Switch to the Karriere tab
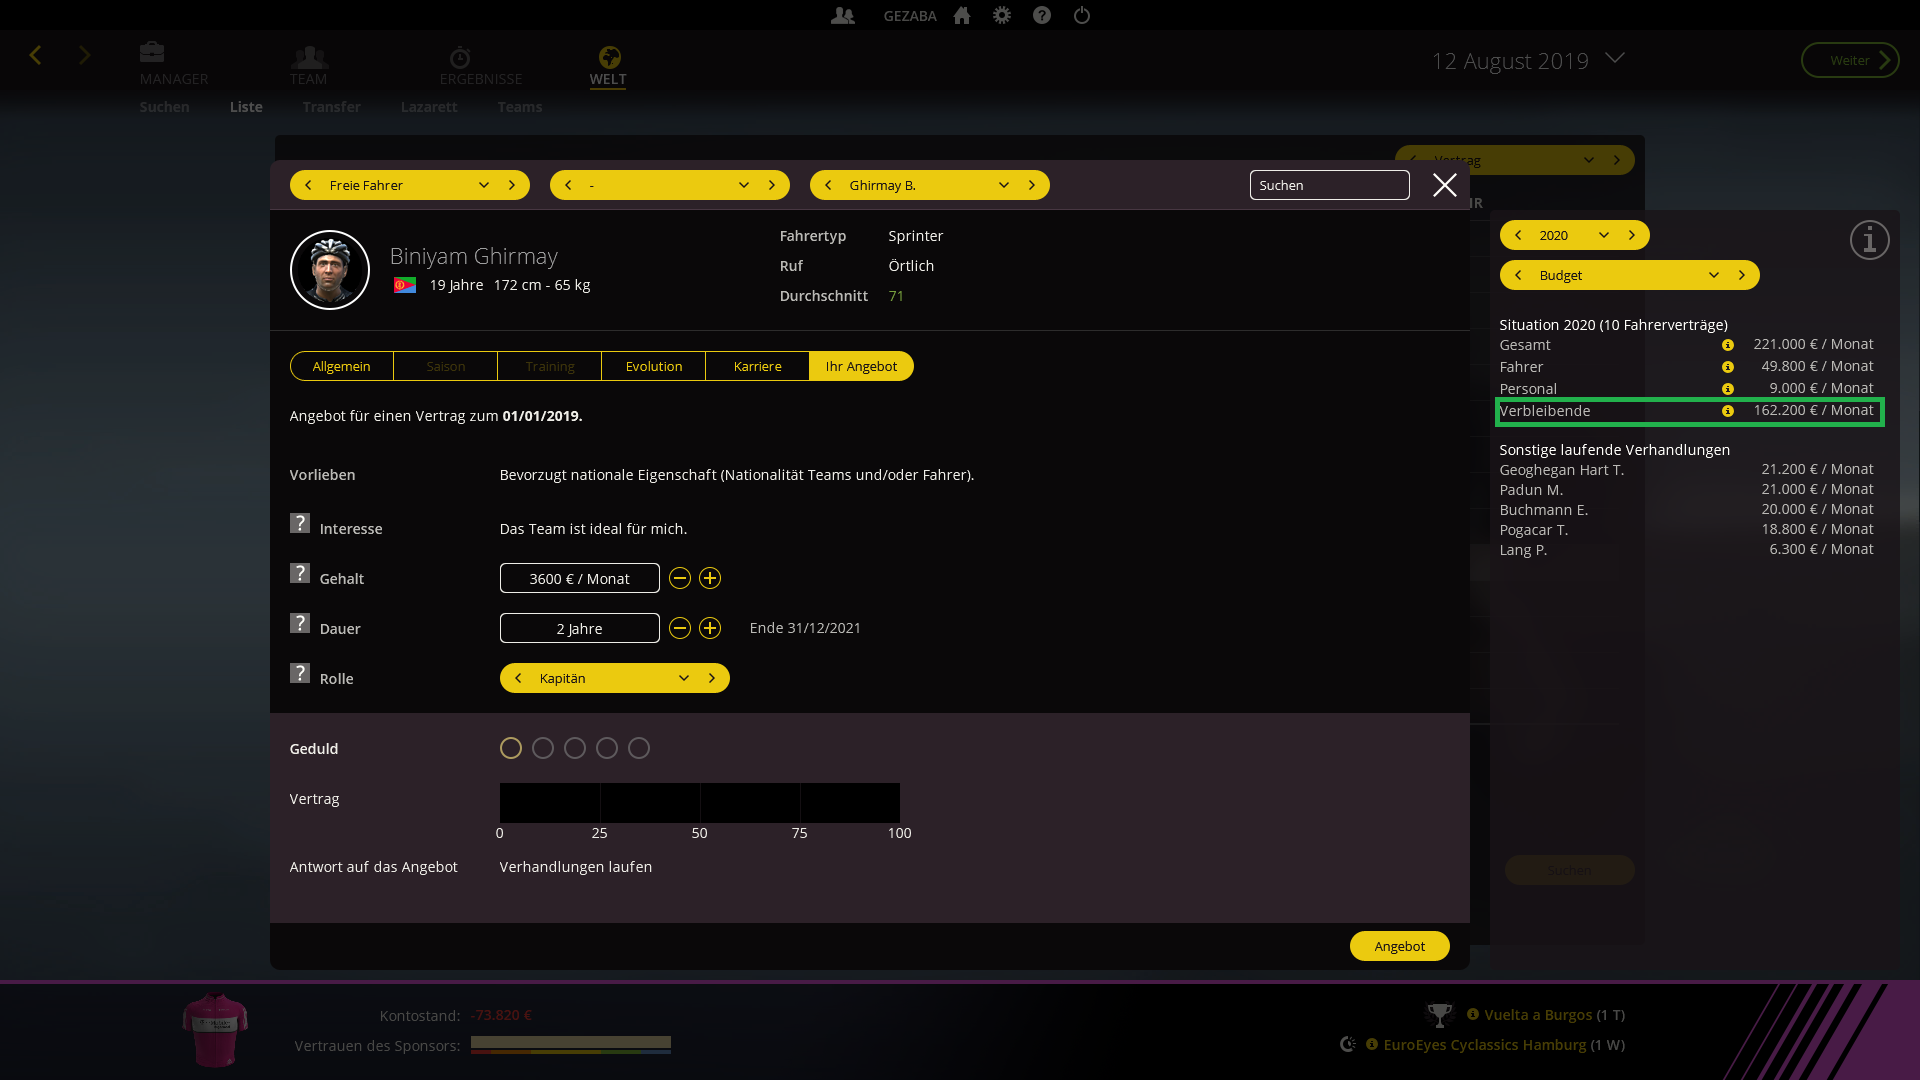 (x=757, y=366)
